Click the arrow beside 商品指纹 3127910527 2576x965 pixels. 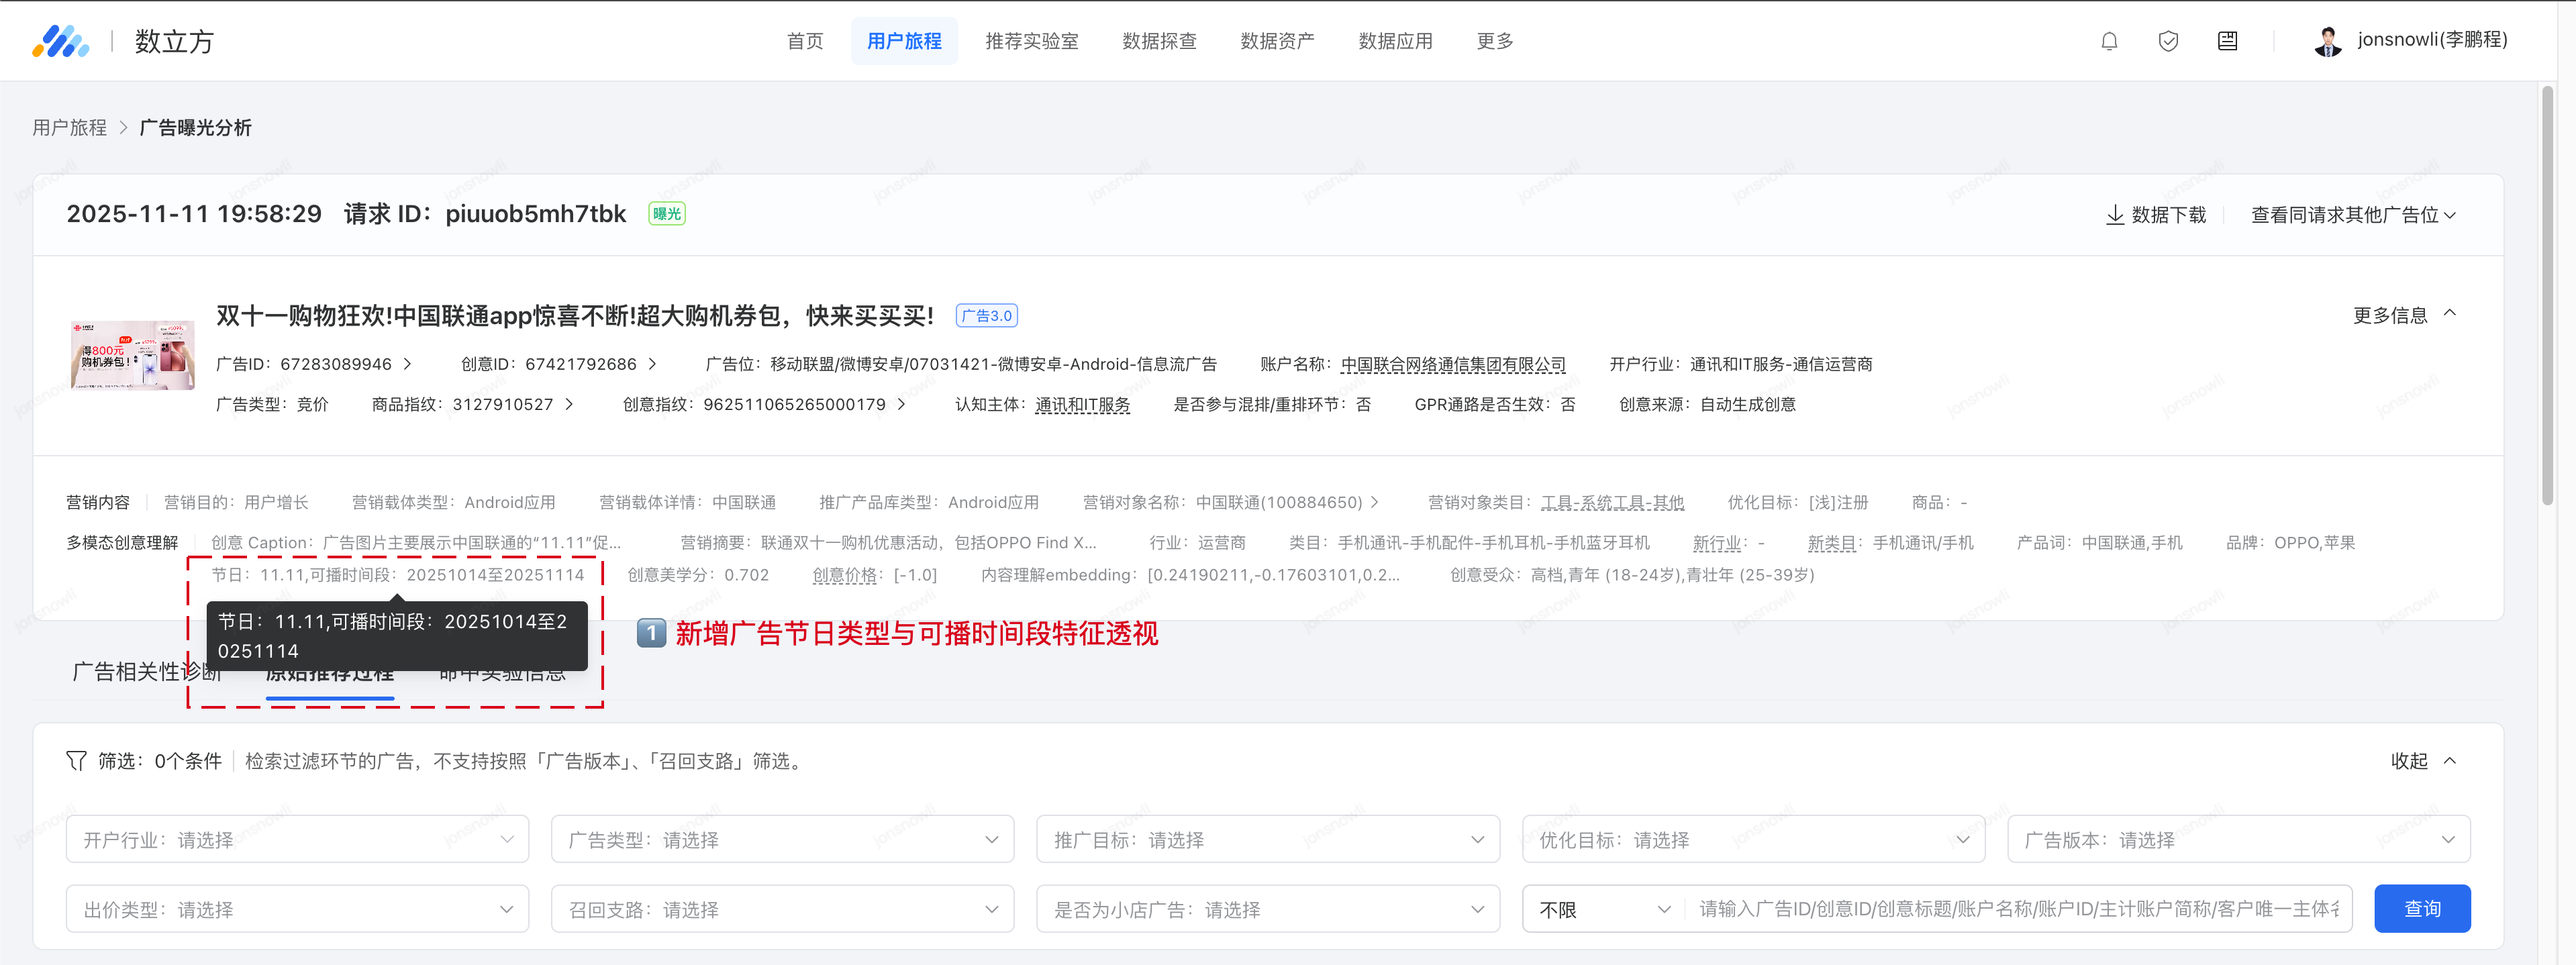pos(569,404)
